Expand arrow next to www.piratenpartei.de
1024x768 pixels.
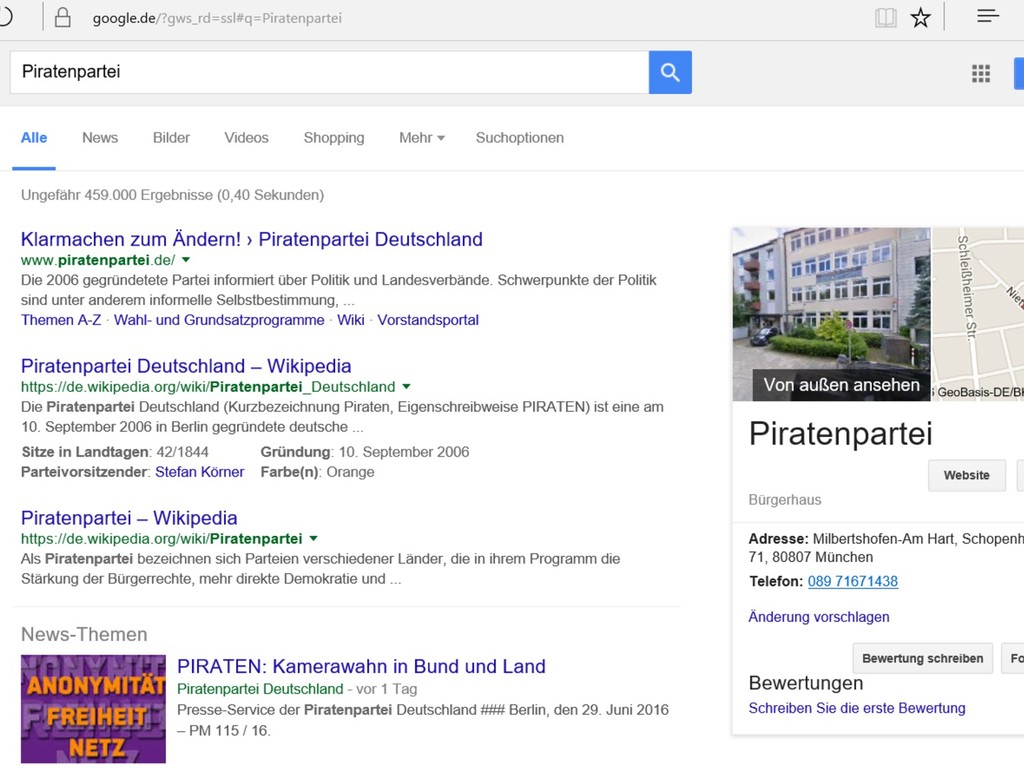tap(186, 260)
